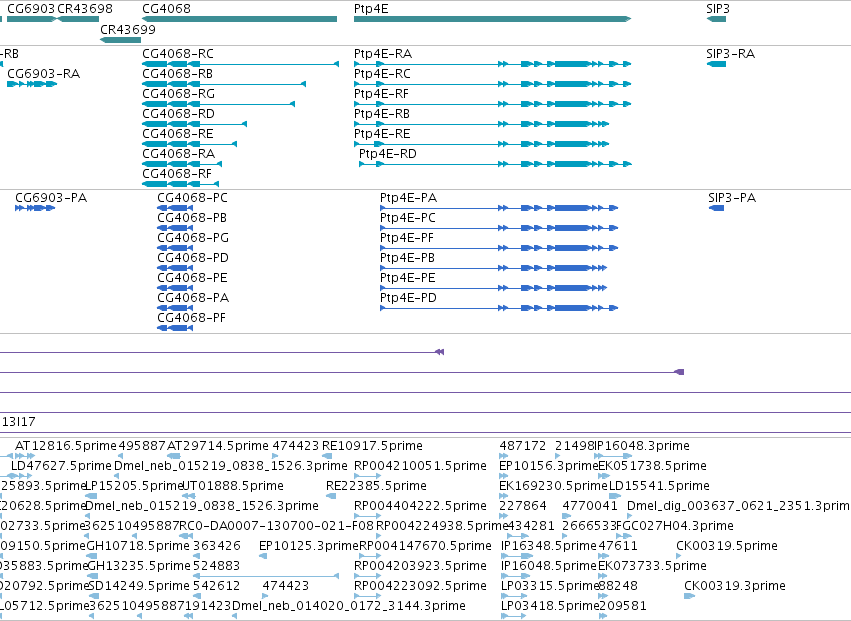Screen dimensions: 851x621
Task: Select the CG4068-PB protein label
Action: click(x=192, y=218)
